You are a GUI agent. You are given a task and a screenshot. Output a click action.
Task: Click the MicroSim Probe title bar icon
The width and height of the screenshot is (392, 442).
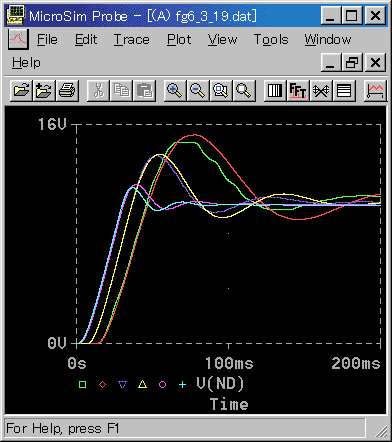(x=16, y=15)
